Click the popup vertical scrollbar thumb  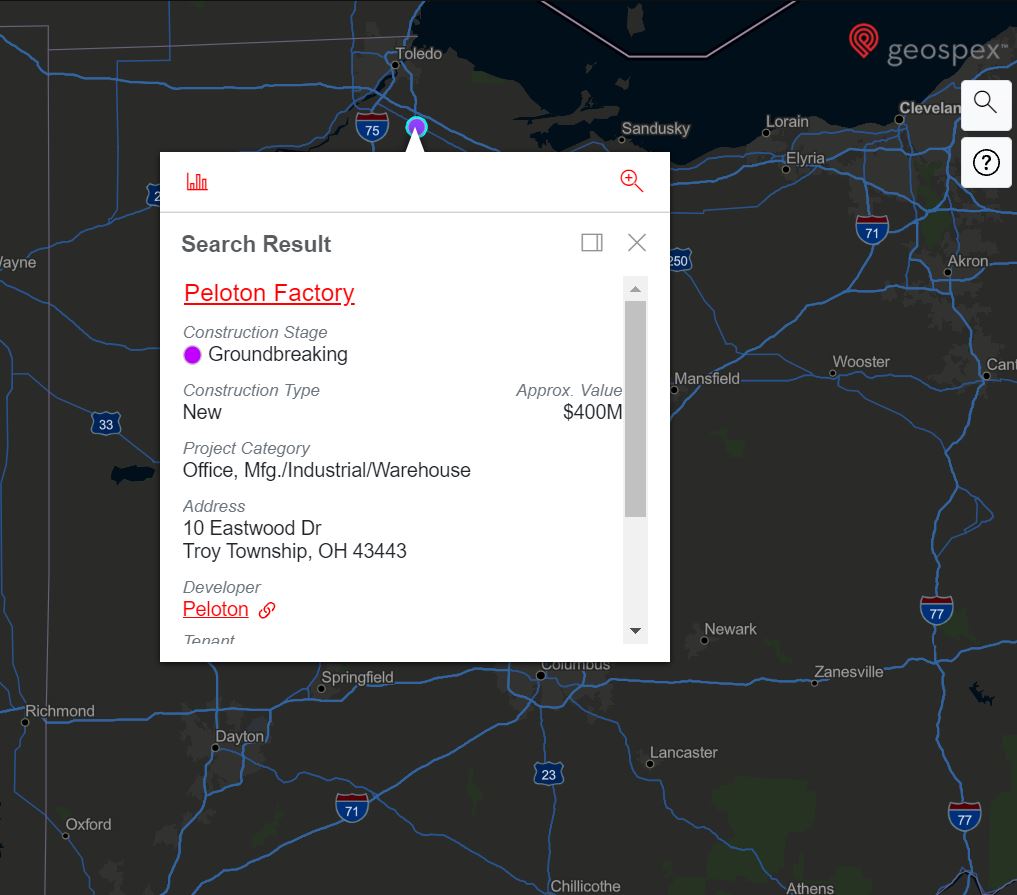(635, 409)
